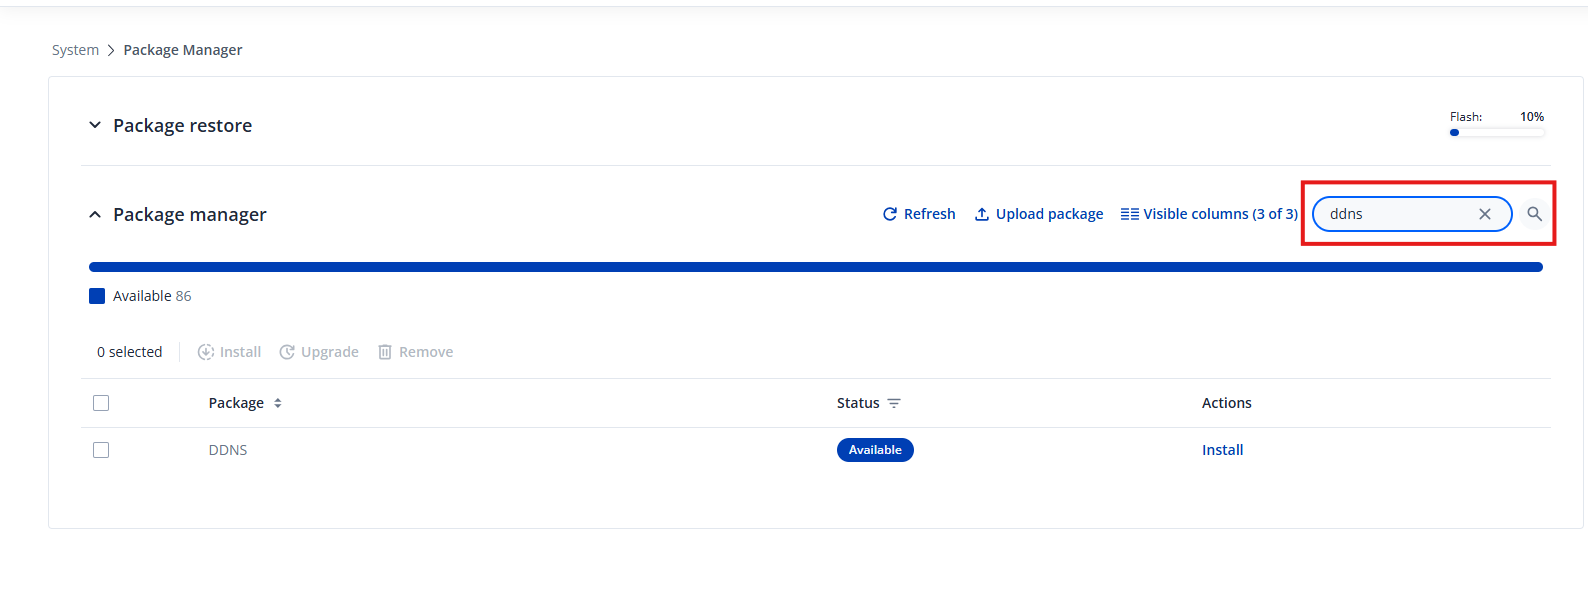Click the Refresh circular arrow icon

pos(890,214)
